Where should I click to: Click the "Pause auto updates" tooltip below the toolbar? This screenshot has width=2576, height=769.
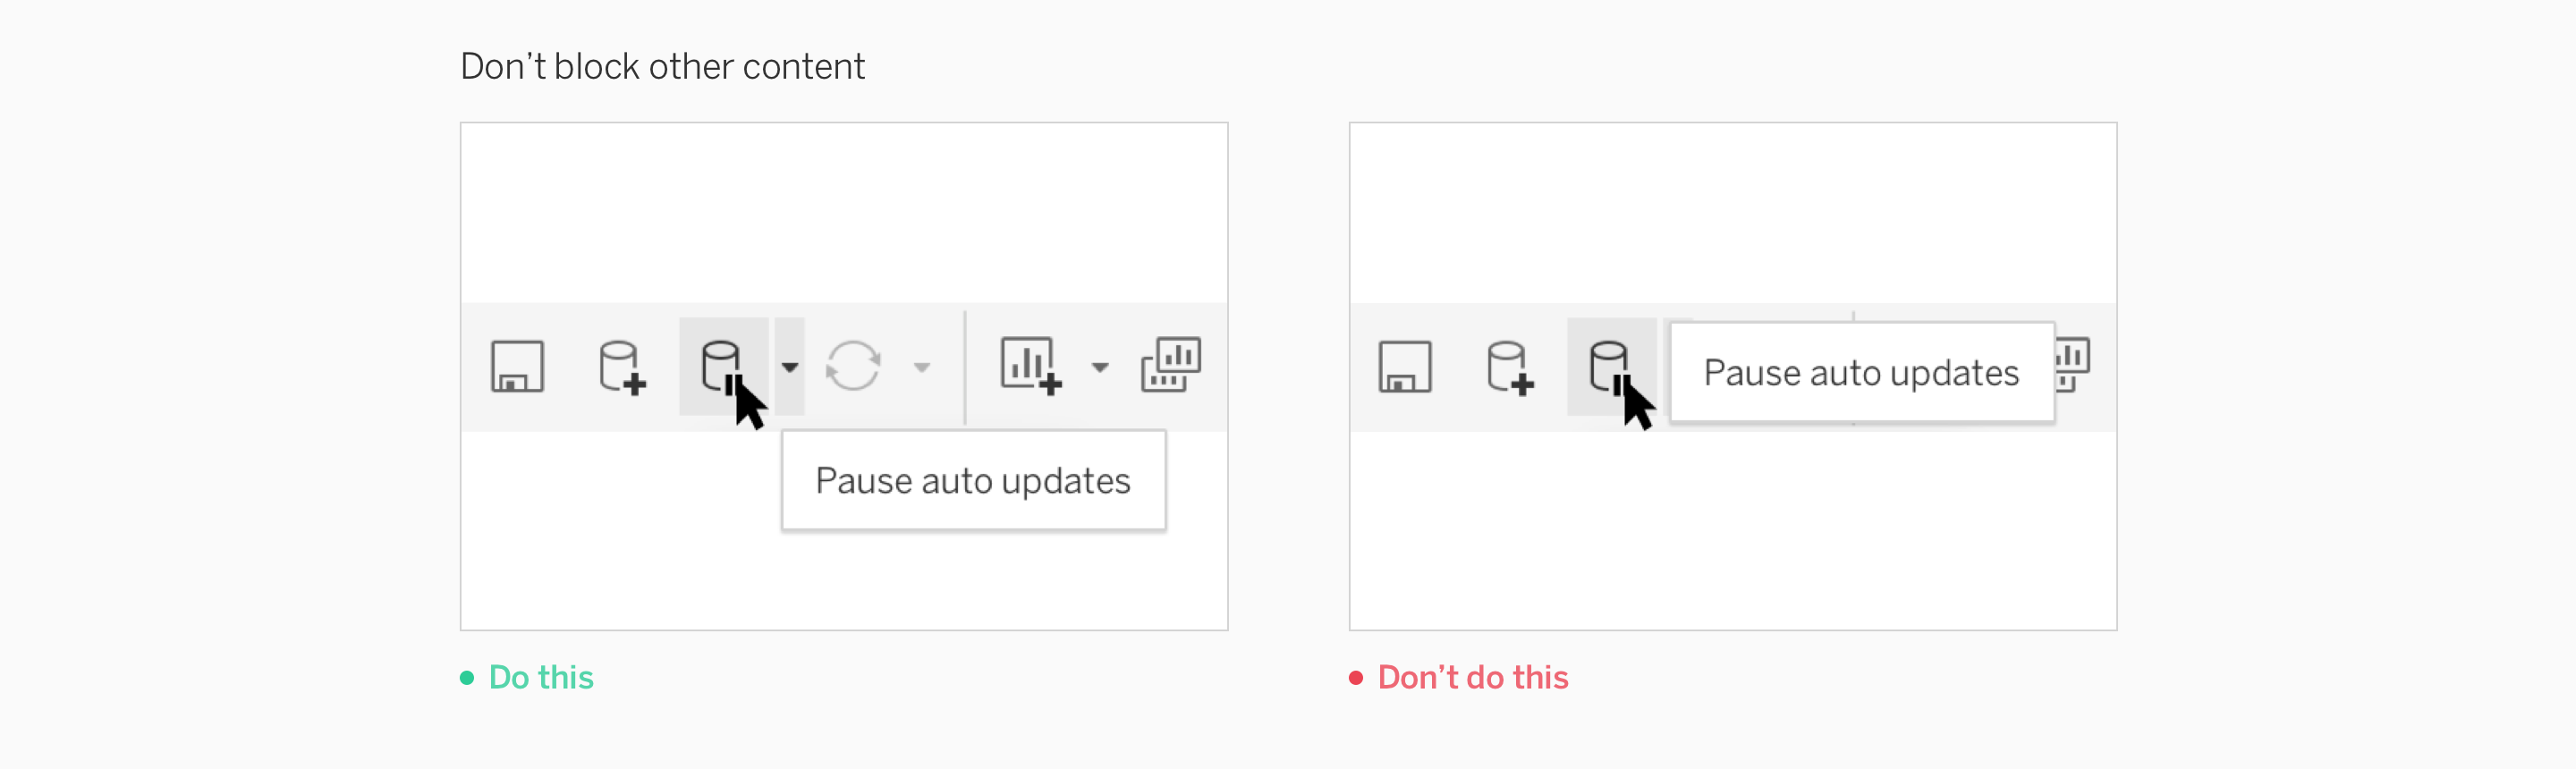pyautogui.click(x=973, y=481)
